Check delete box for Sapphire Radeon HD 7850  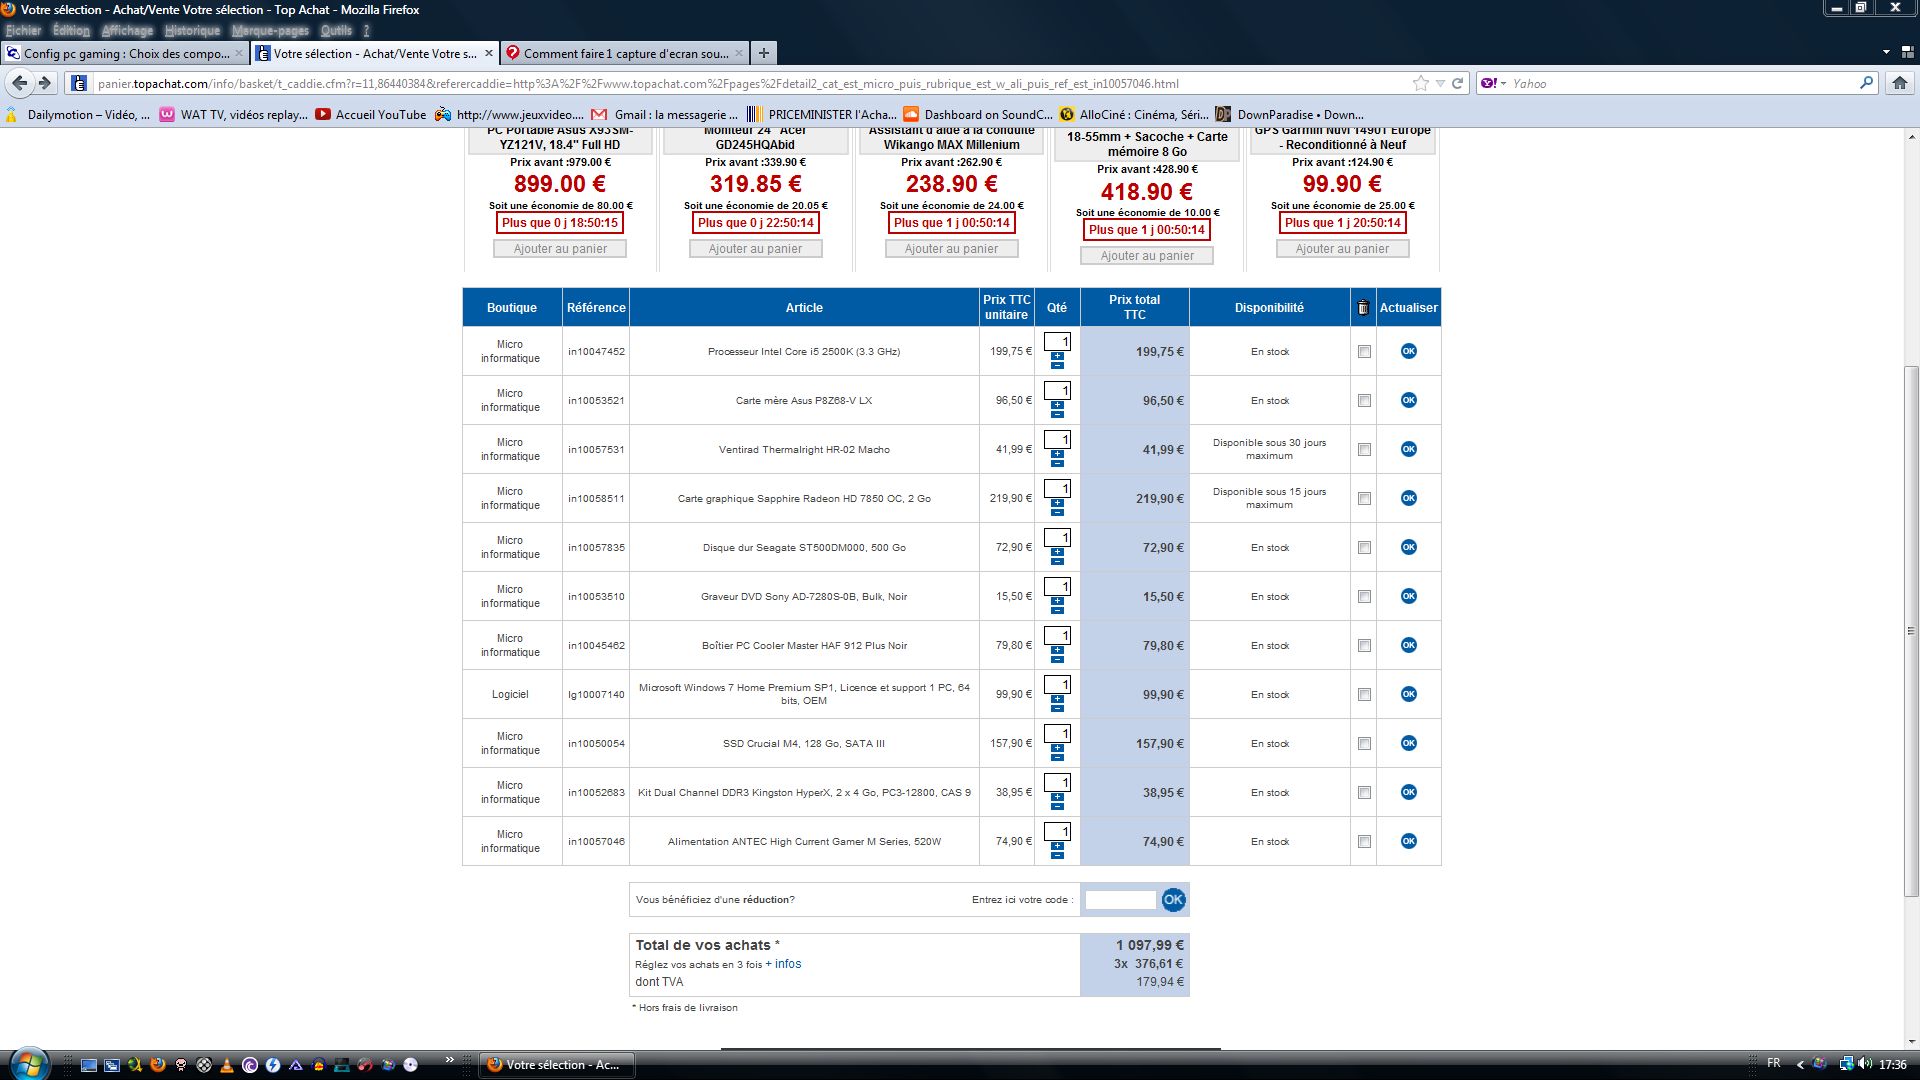(x=1364, y=499)
